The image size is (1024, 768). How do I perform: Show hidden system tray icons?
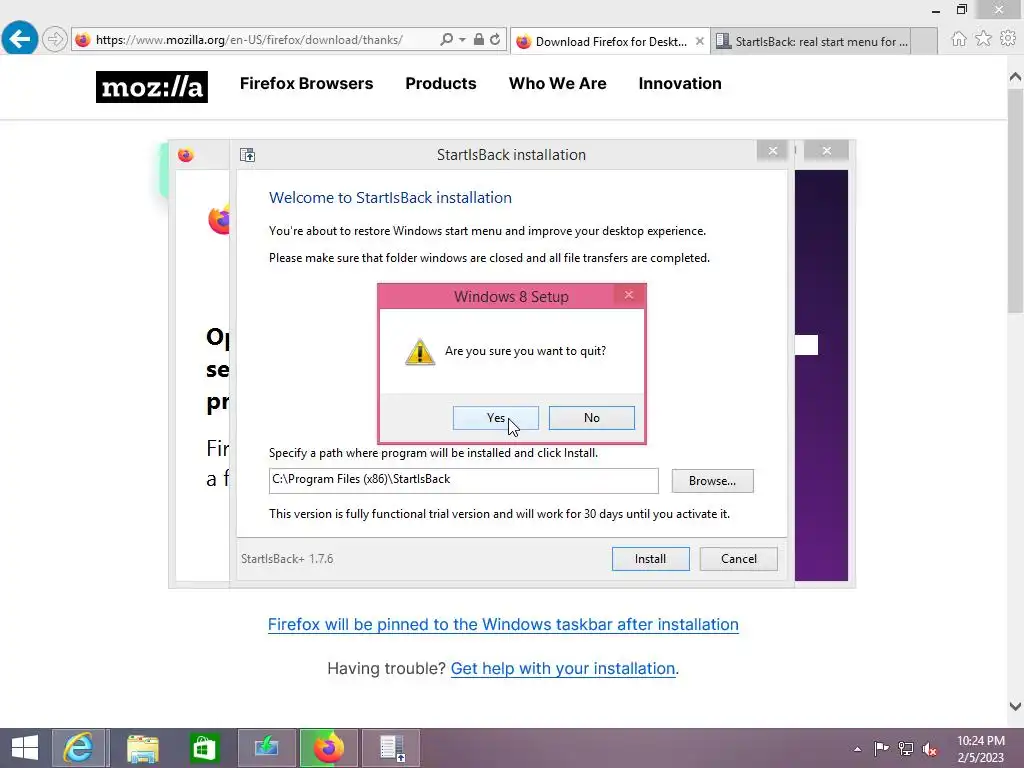click(x=857, y=749)
